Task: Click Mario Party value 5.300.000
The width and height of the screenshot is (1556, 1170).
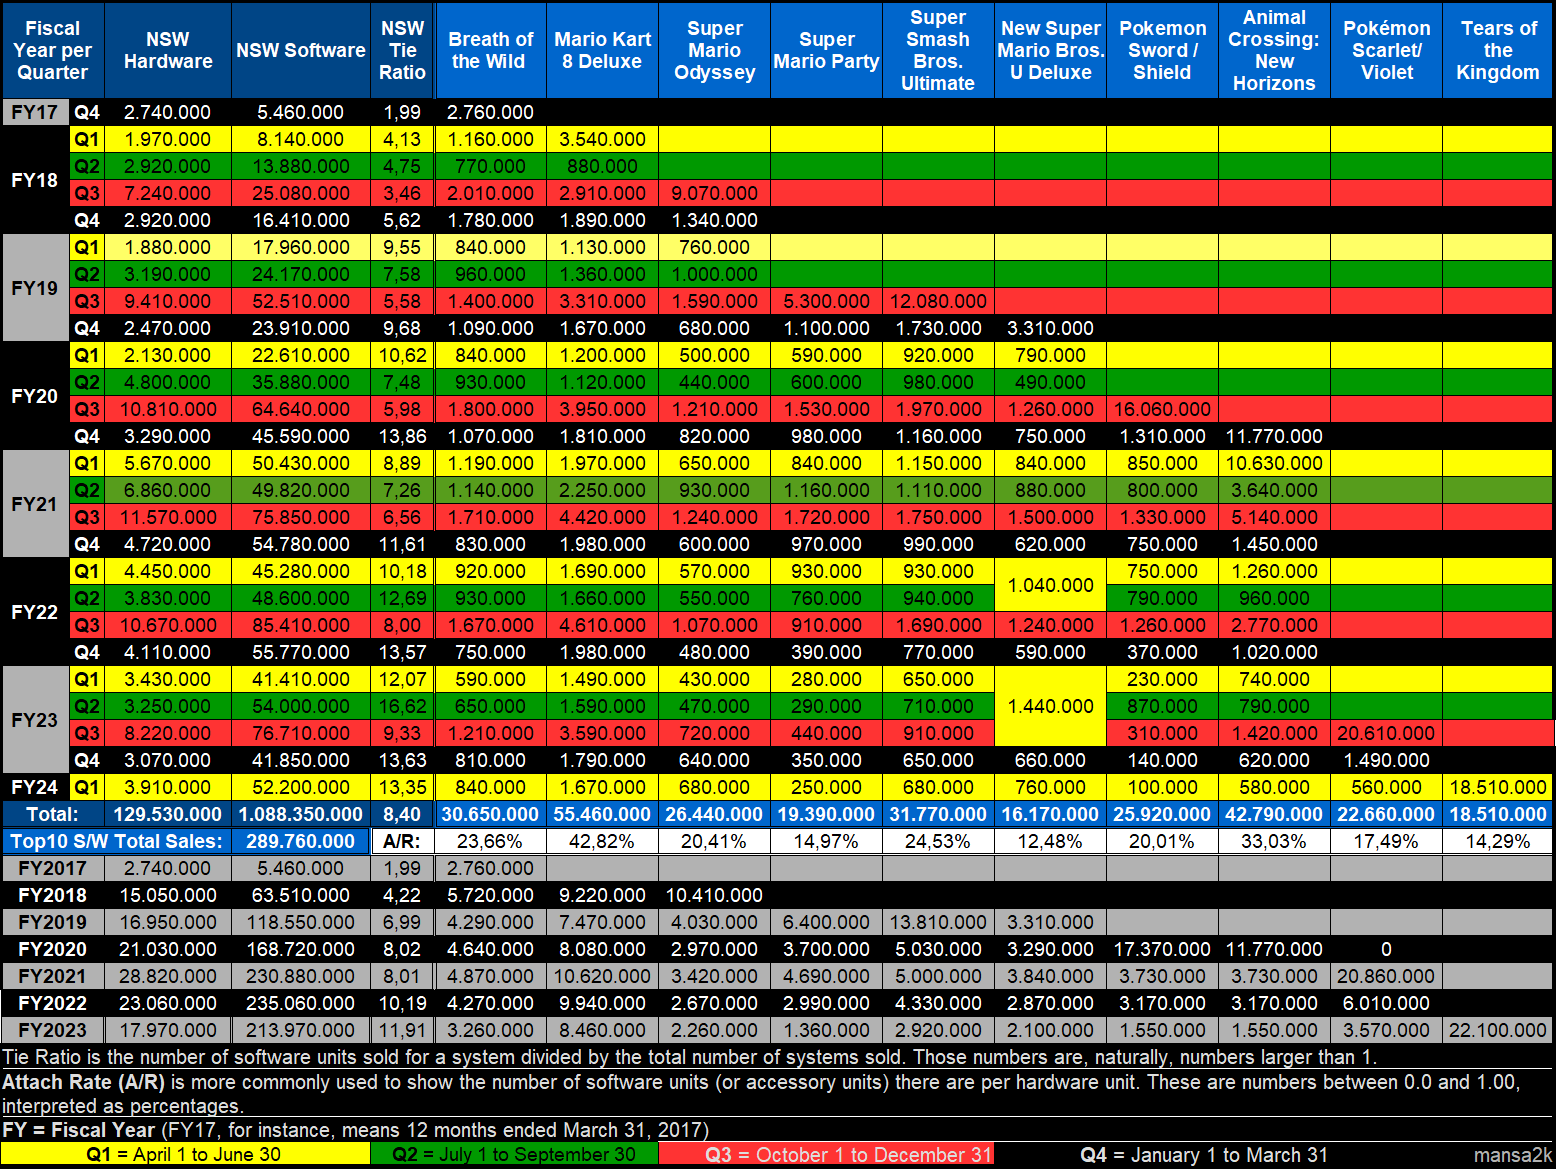Action: tap(826, 301)
